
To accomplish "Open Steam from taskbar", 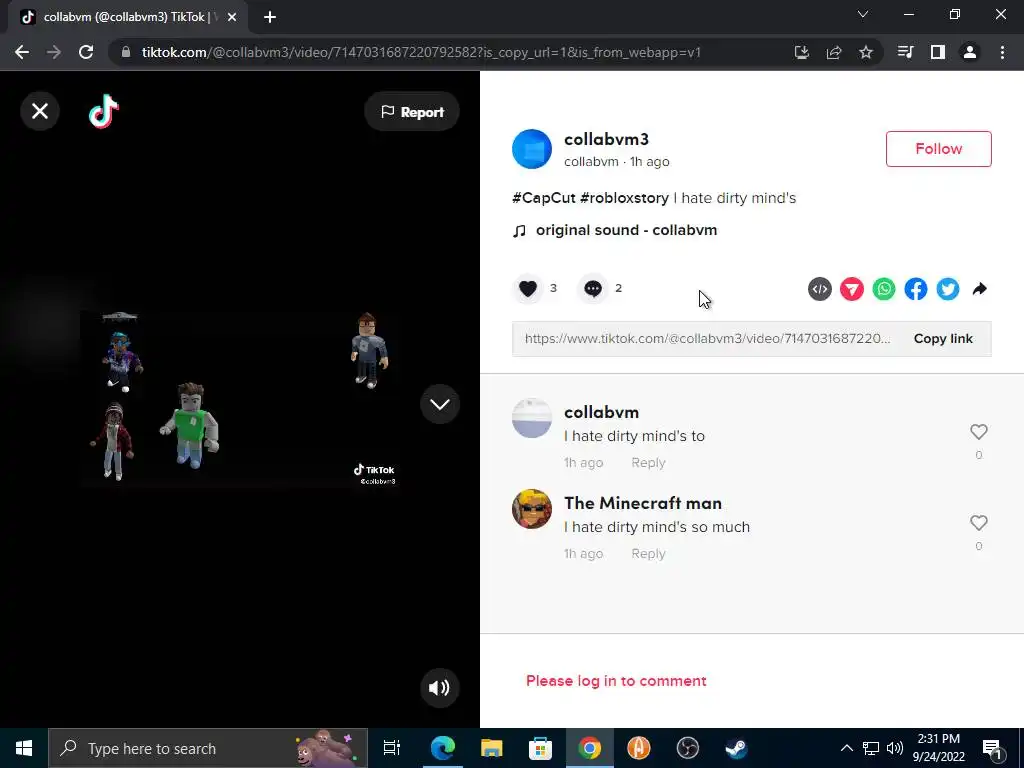I will pos(736,748).
